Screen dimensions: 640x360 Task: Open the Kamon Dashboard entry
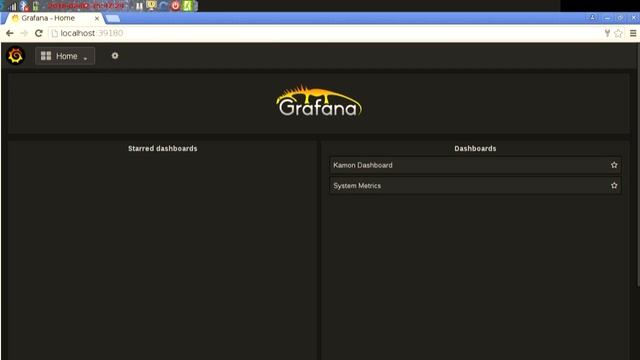coord(476,165)
